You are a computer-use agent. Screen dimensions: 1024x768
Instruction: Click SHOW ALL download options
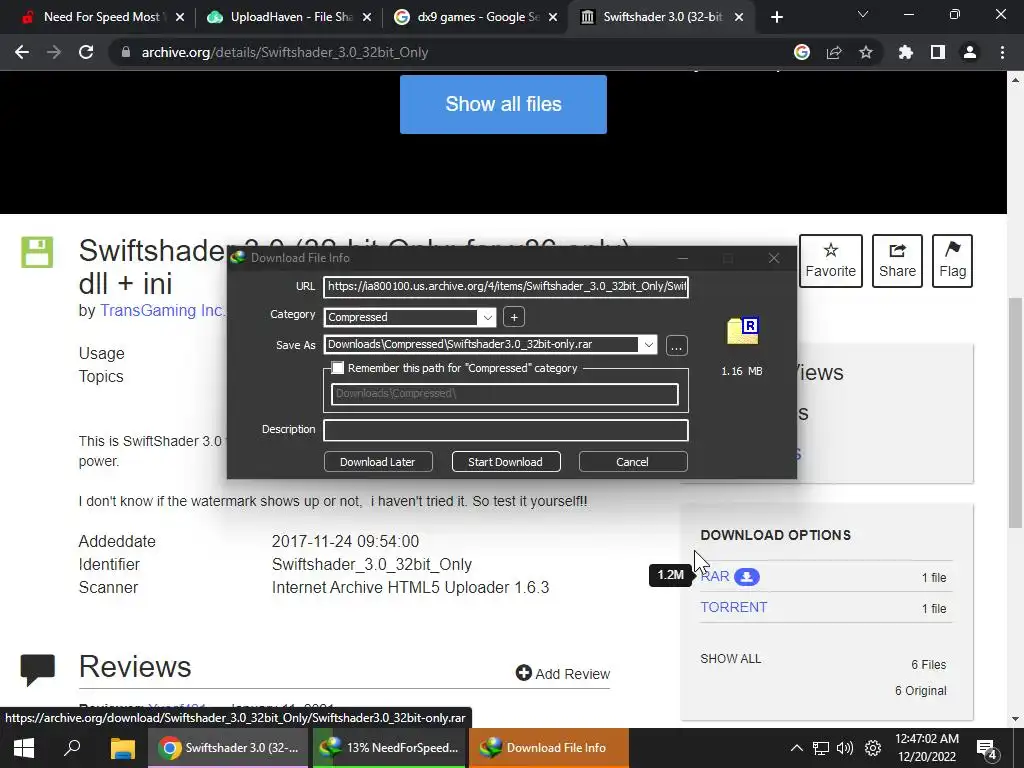point(731,659)
